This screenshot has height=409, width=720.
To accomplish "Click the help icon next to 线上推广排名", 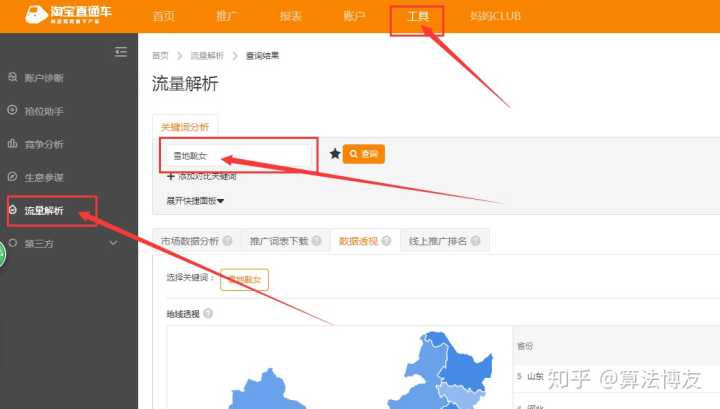I will (475, 241).
